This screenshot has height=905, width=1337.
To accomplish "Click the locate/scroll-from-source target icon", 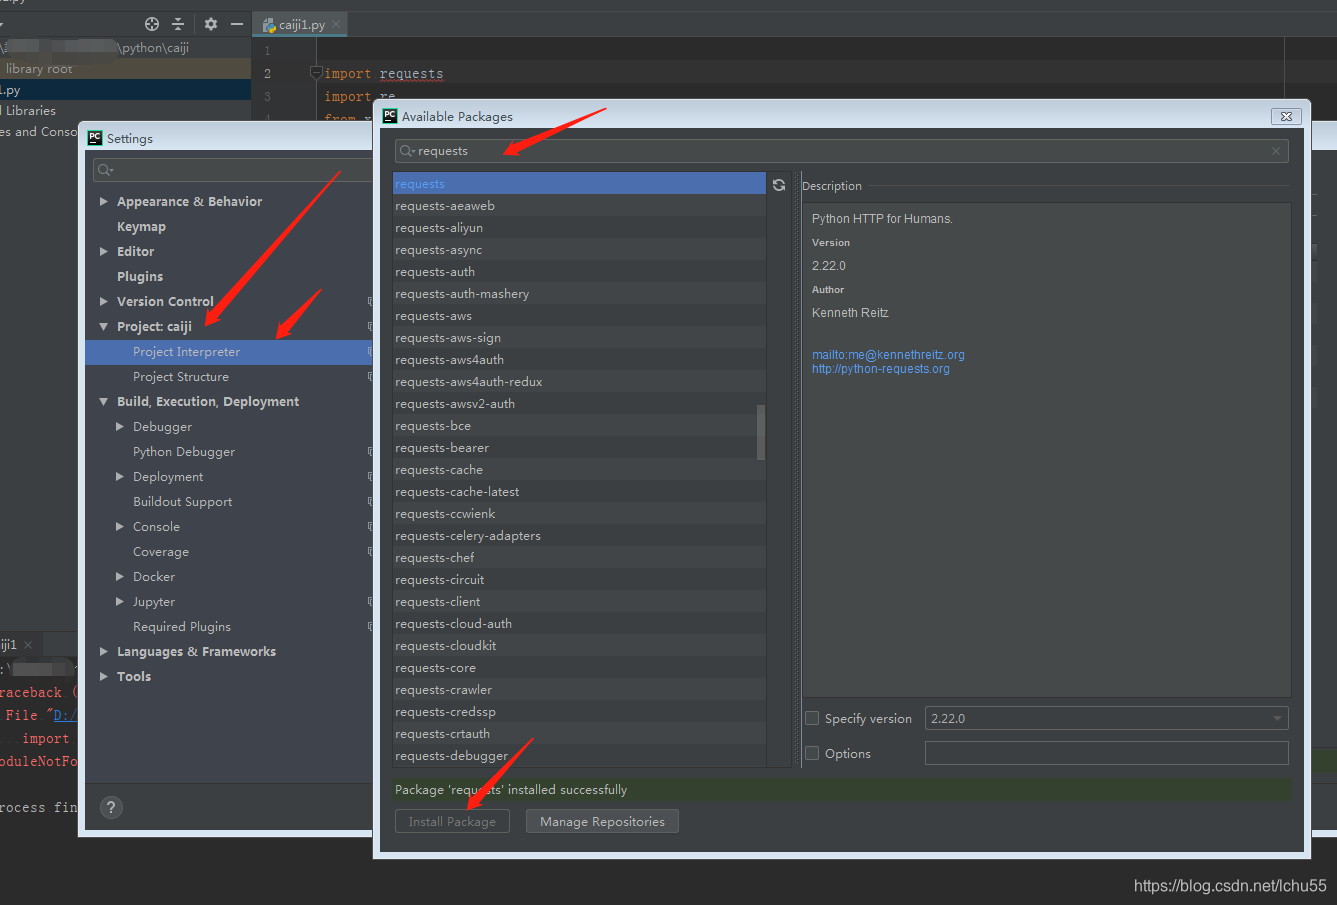I will [x=152, y=24].
